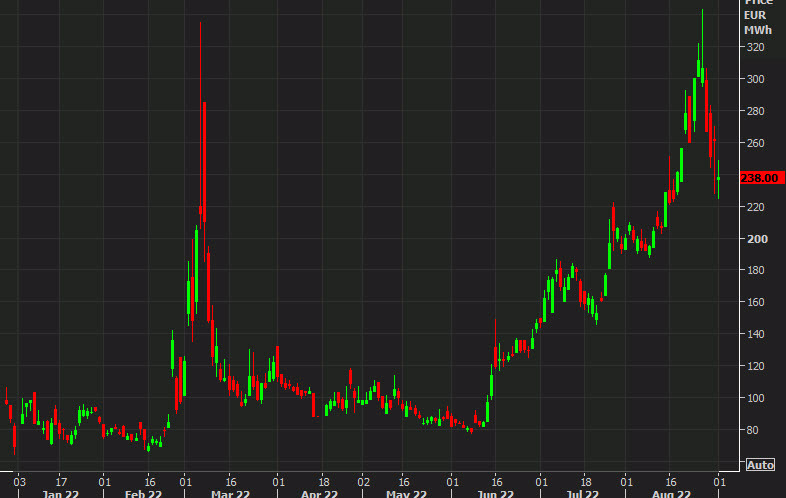
Task: Click the 238.00 current price label
Action: click(x=762, y=178)
